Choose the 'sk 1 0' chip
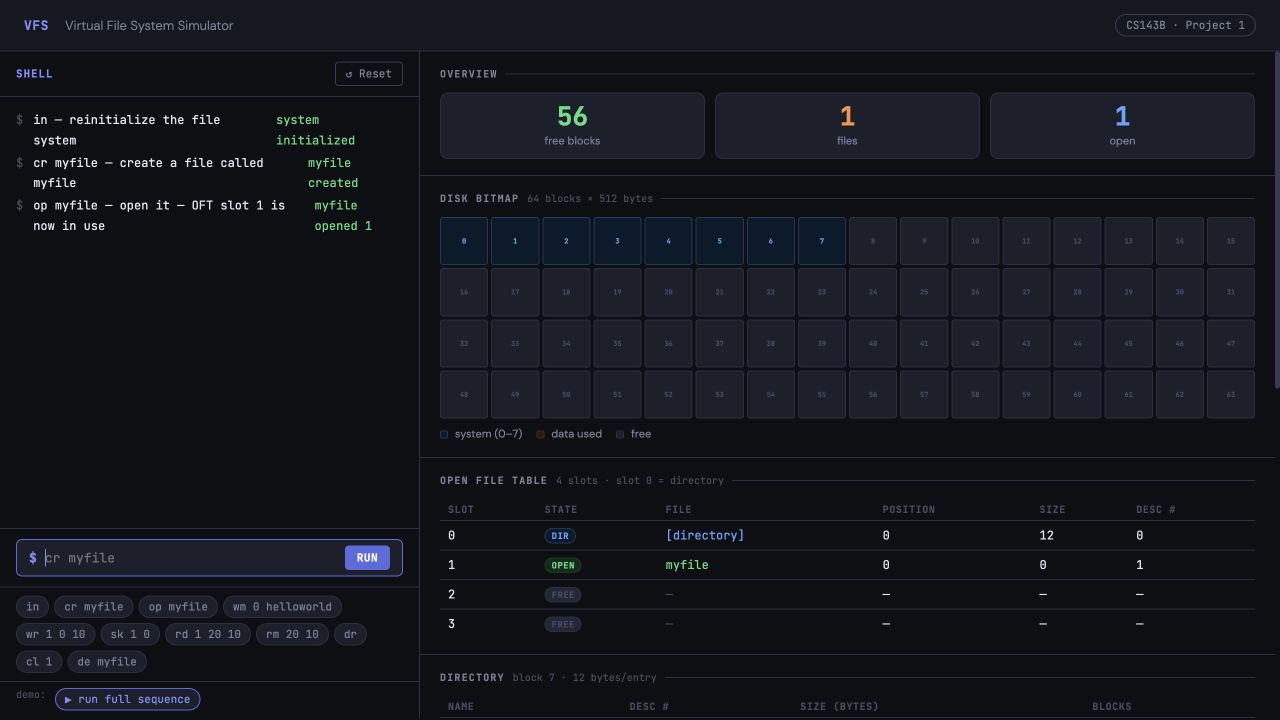The height and width of the screenshot is (720, 1280). pos(130,634)
